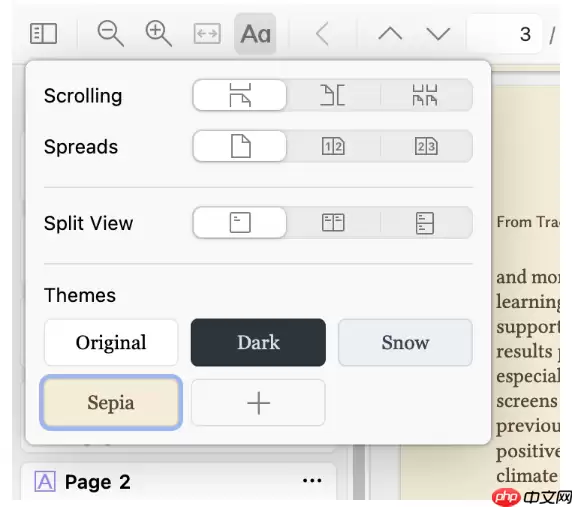Choose the 1|2 two-page spread
573x507 pixels.
pos(333,146)
